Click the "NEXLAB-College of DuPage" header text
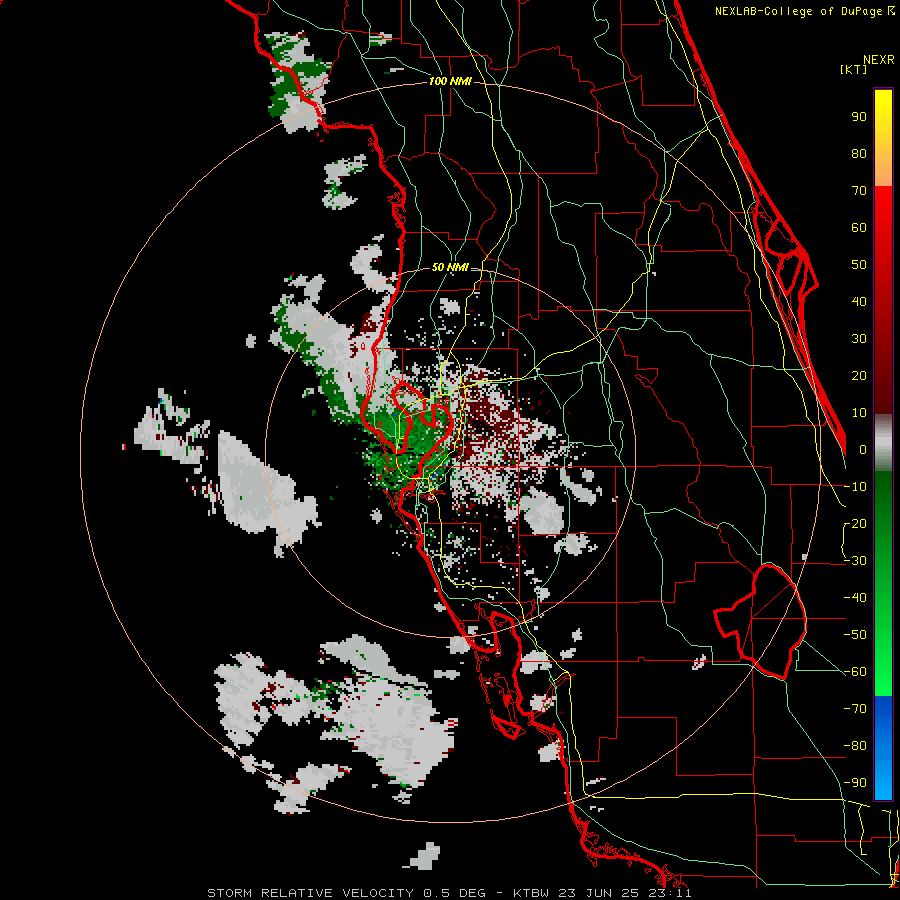900x900 pixels. coord(798,11)
